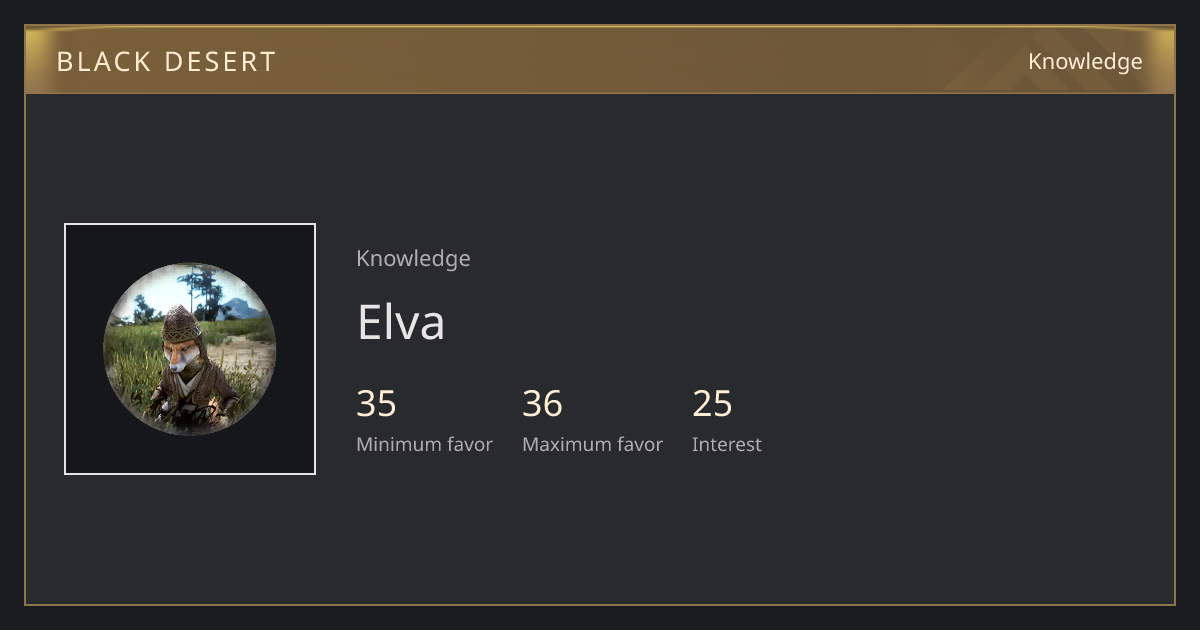Image resolution: width=1200 pixels, height=630 pixels.
Task: Open the Knowledge link in the header
Action: pos(1085,62)
